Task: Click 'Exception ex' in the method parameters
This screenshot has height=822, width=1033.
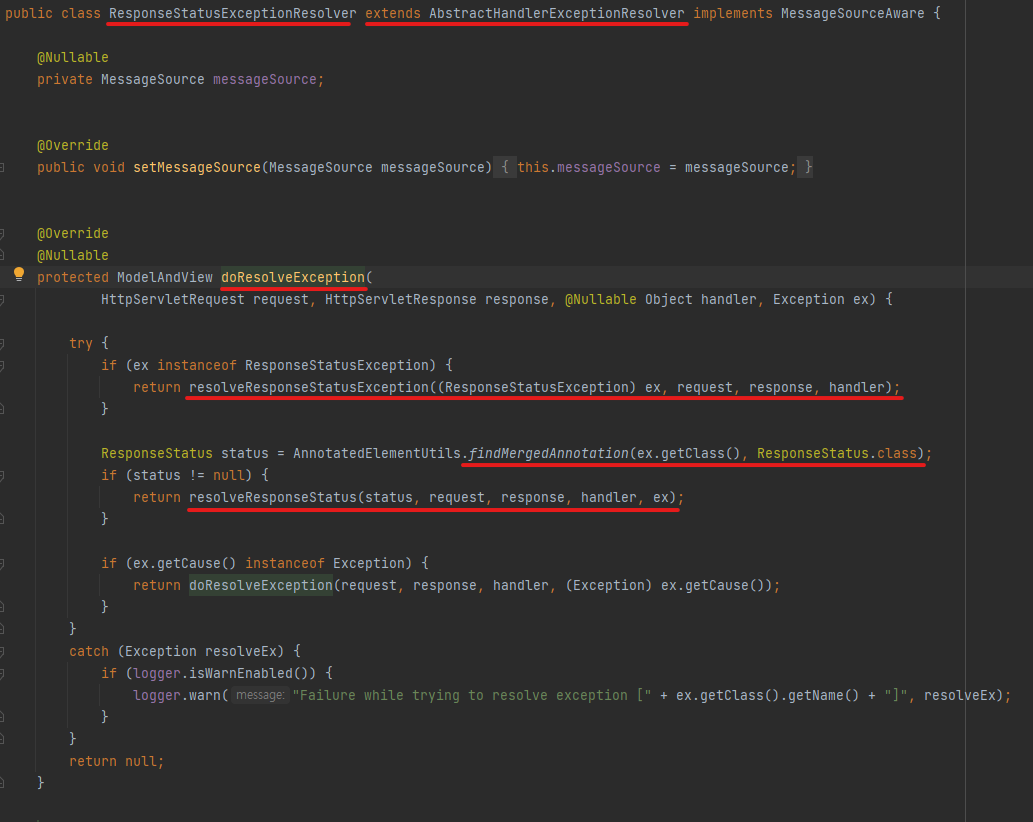Action: (821, 300)
